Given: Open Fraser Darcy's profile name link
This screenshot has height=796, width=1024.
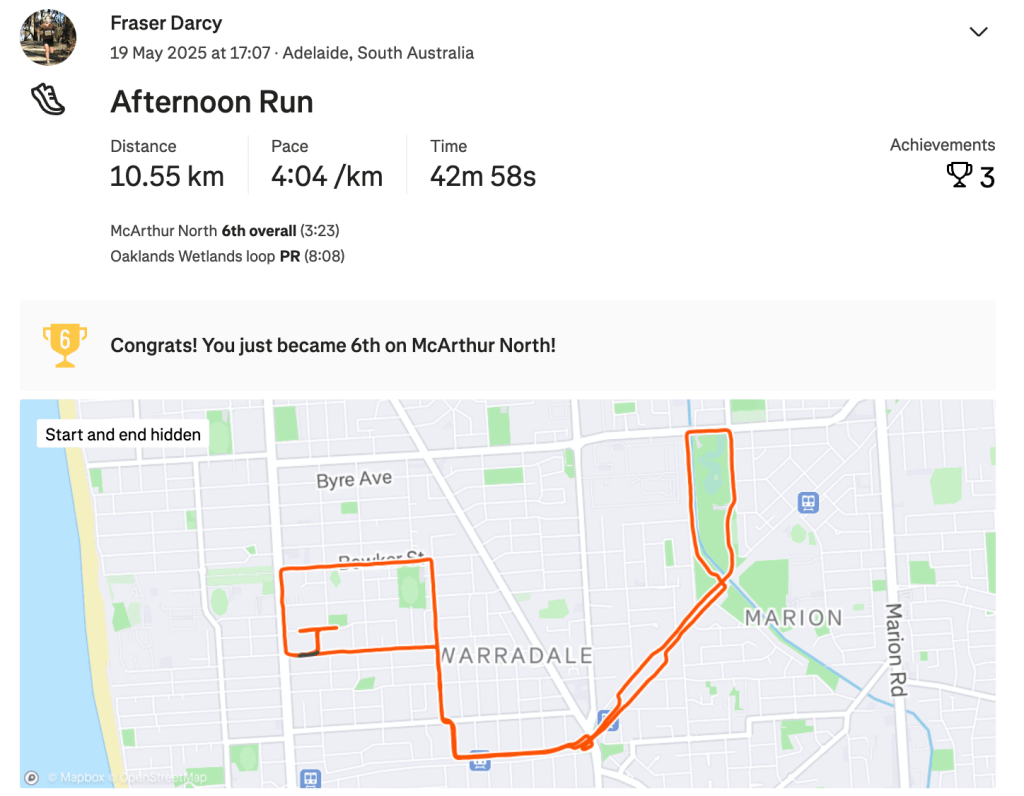Looking at the screenshot, I should (166, 23).
